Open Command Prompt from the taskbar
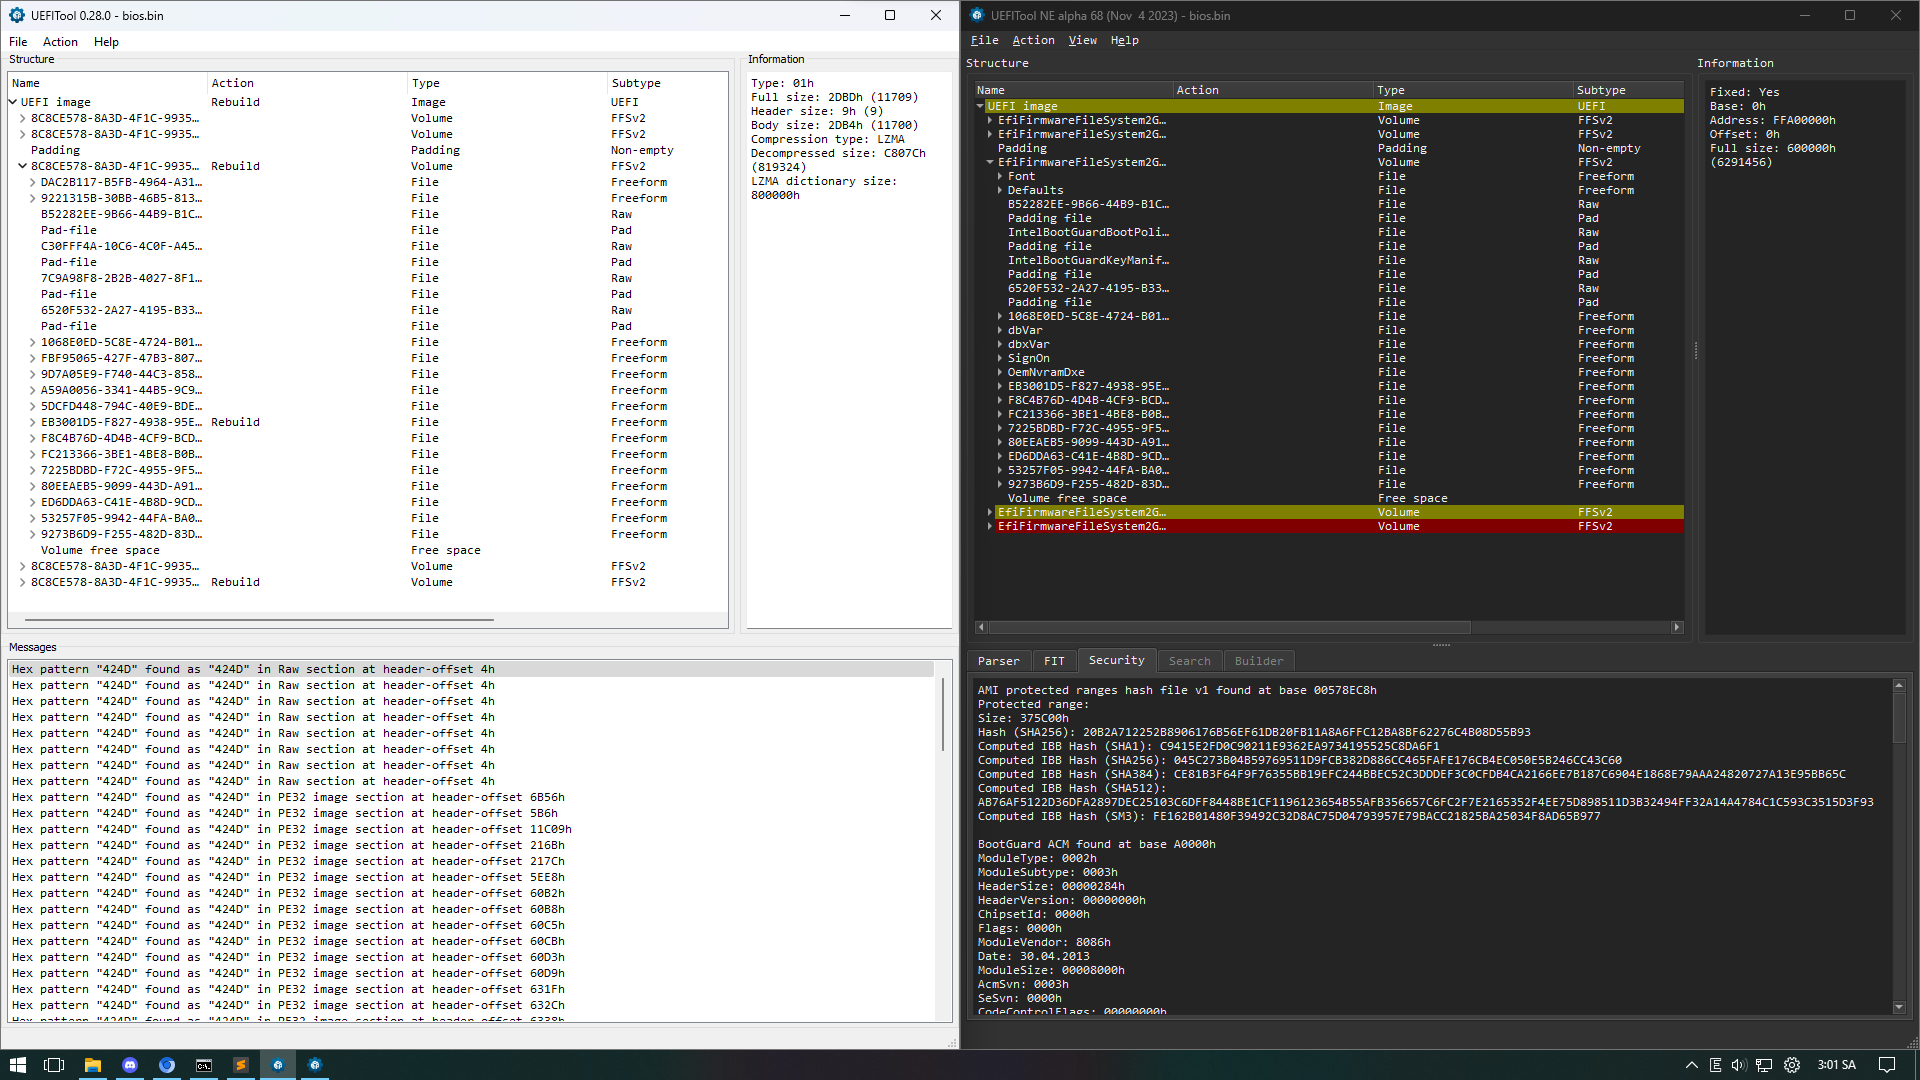The image size is (1920, 1080). [204, 1065]
